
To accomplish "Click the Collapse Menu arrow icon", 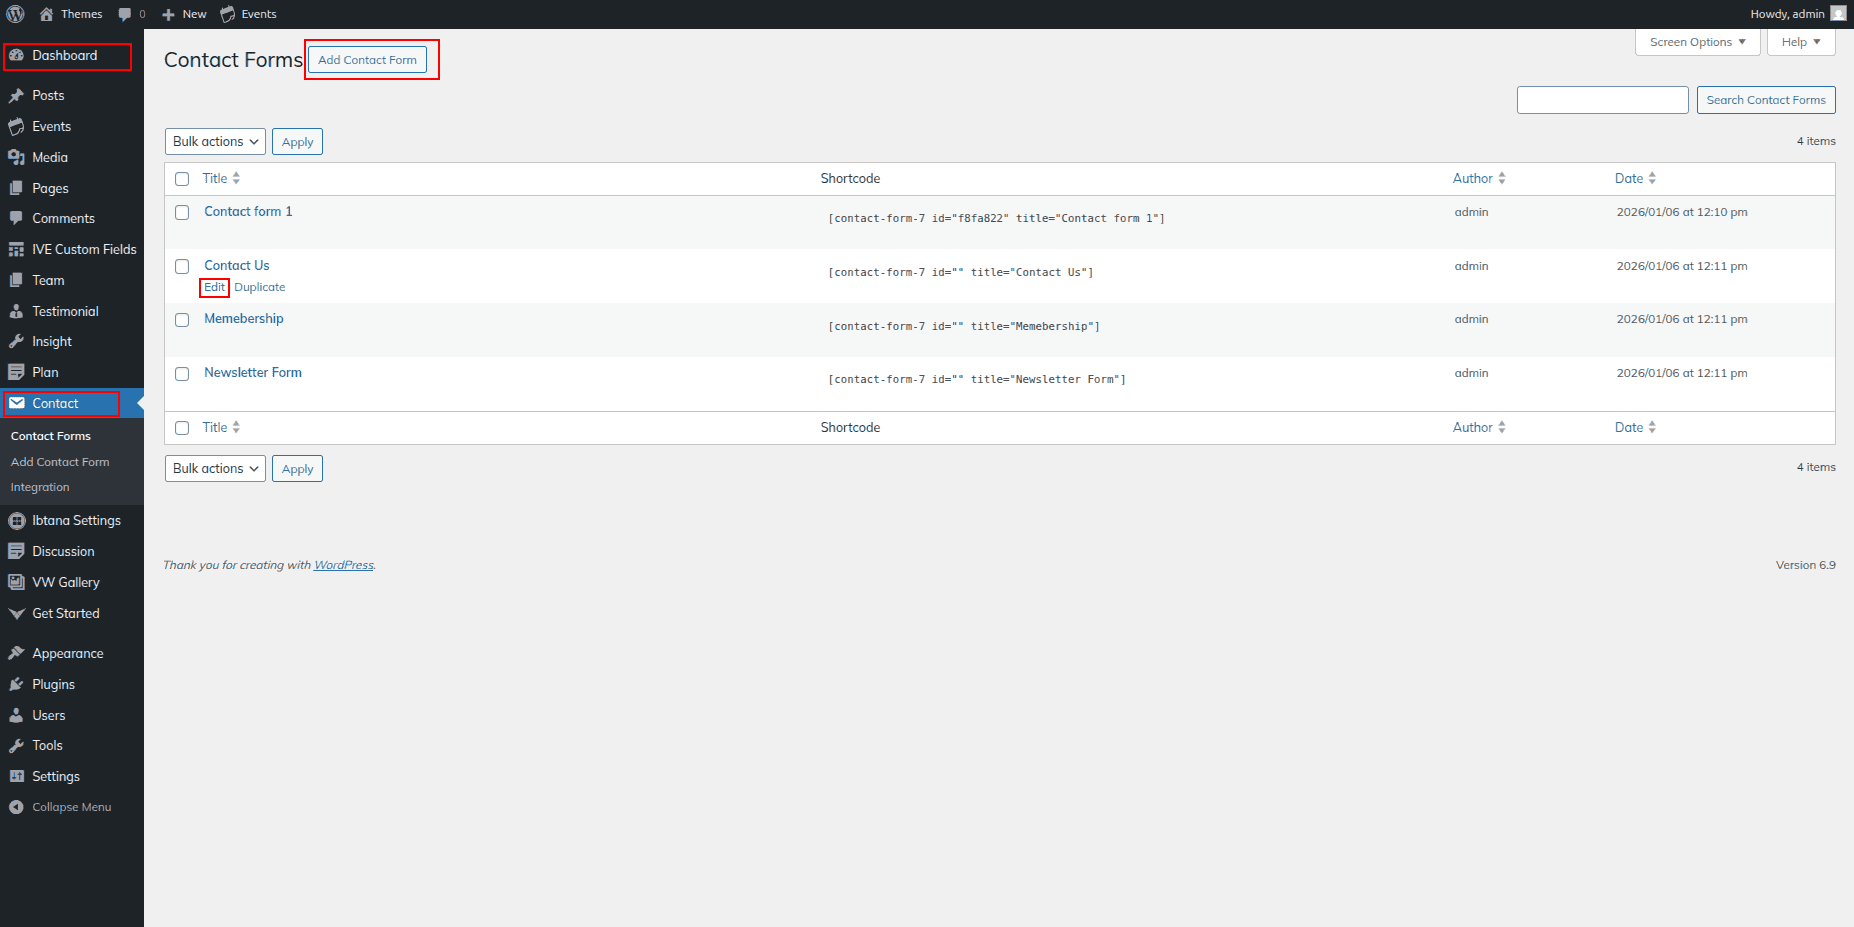I will 16,807.
